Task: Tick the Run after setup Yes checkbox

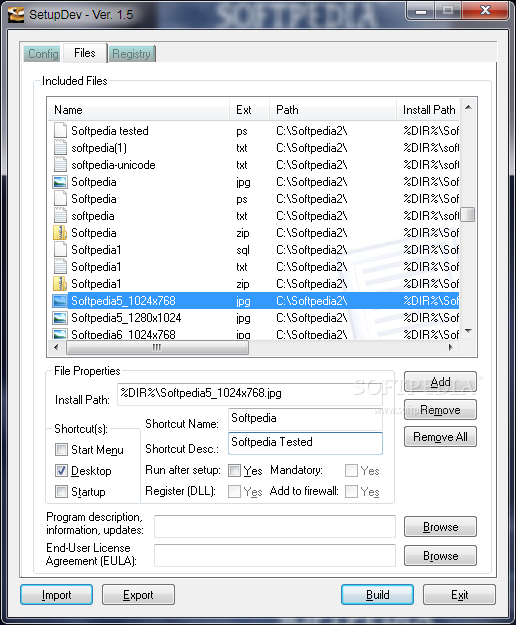Action: coord(234,471)
